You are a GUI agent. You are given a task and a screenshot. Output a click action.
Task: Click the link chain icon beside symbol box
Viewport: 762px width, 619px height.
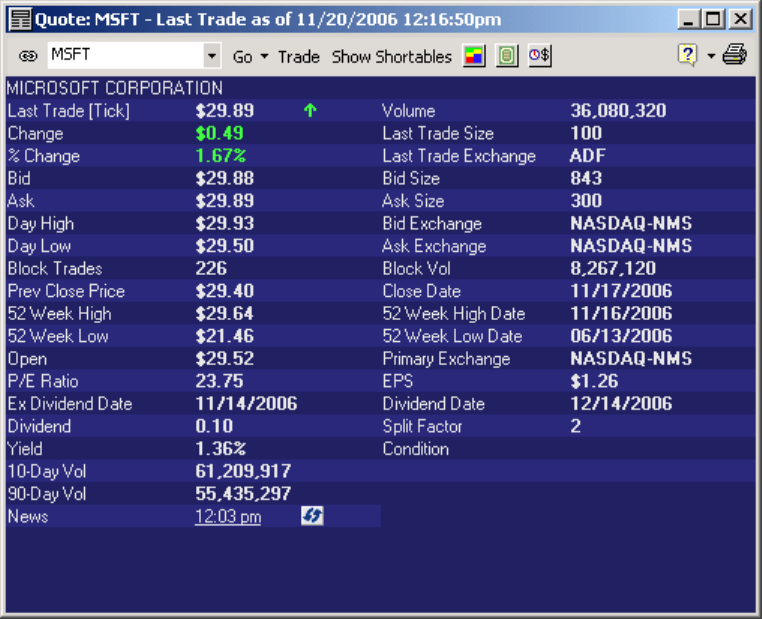(28, 56)
